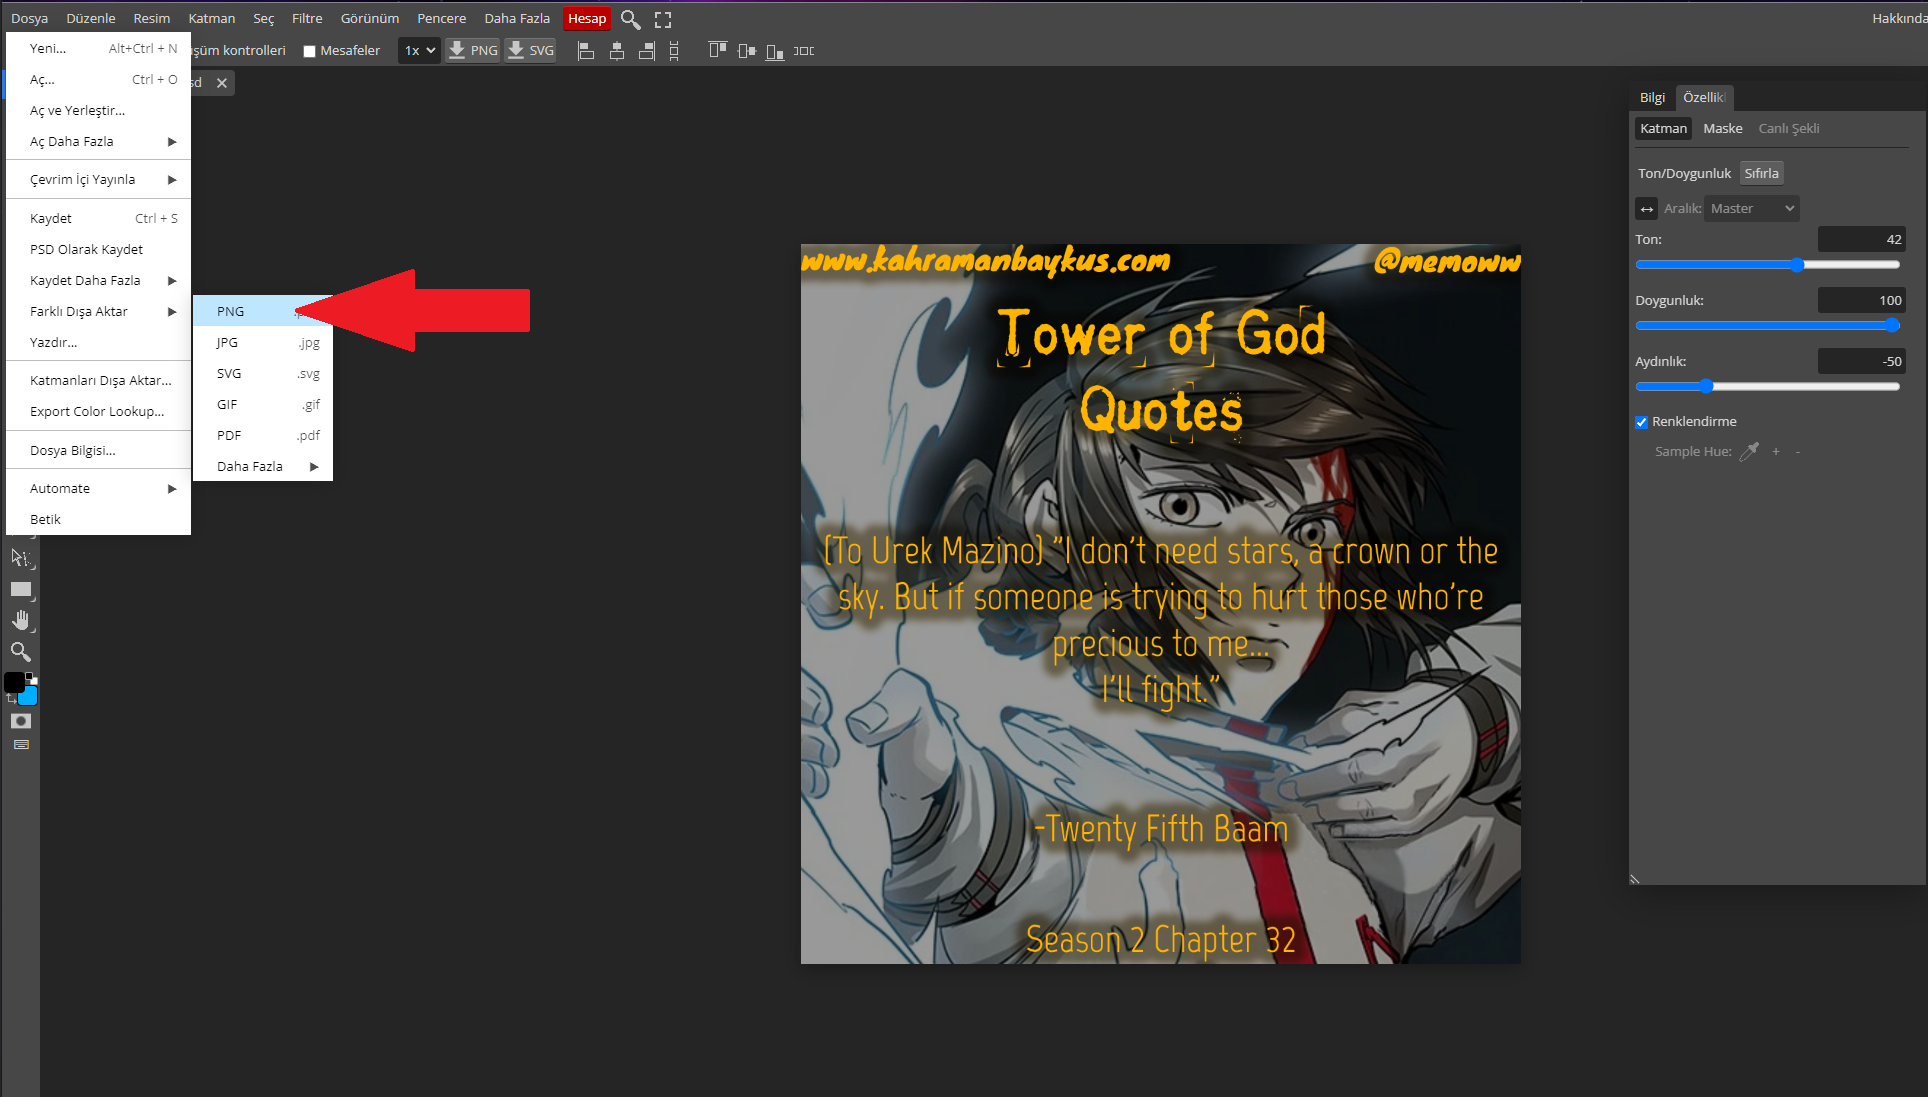This screenshot has height=1097, width=1928.
Task: Click the minus next to Sample Hue
Action: tap(1798, 452)
